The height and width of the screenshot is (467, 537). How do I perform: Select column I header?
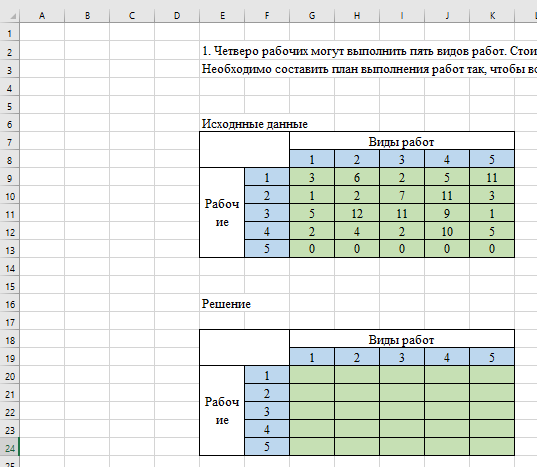coord(402,15)
